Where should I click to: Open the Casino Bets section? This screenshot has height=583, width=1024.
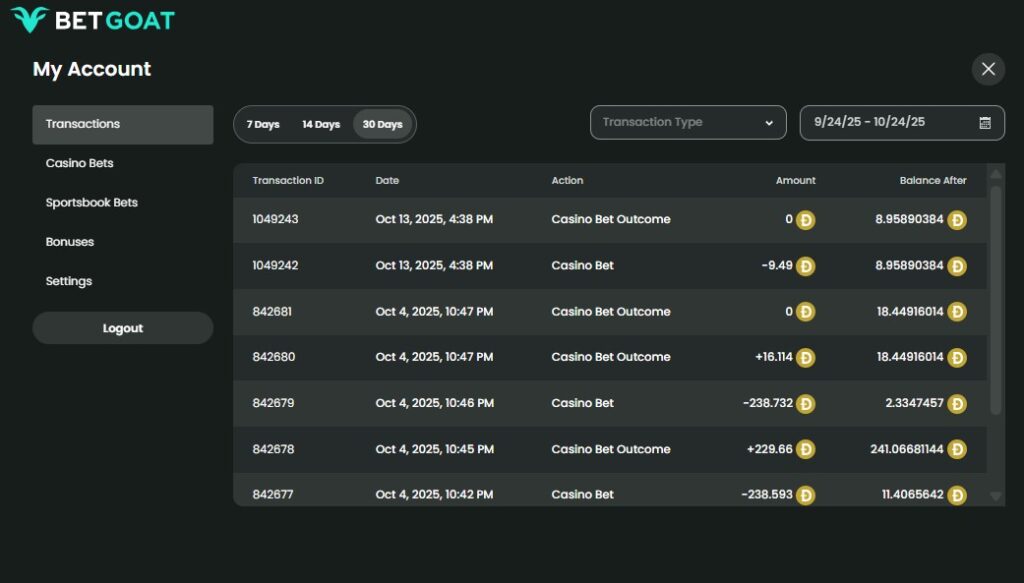[80, 163]
